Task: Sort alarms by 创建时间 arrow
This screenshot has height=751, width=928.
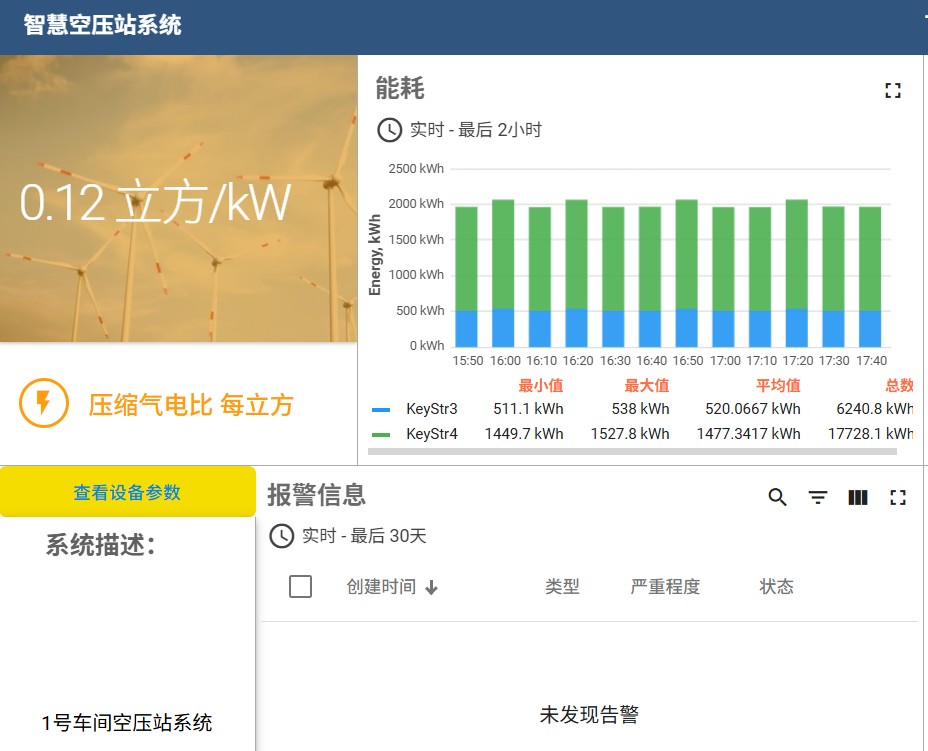Action: point(432,588)
